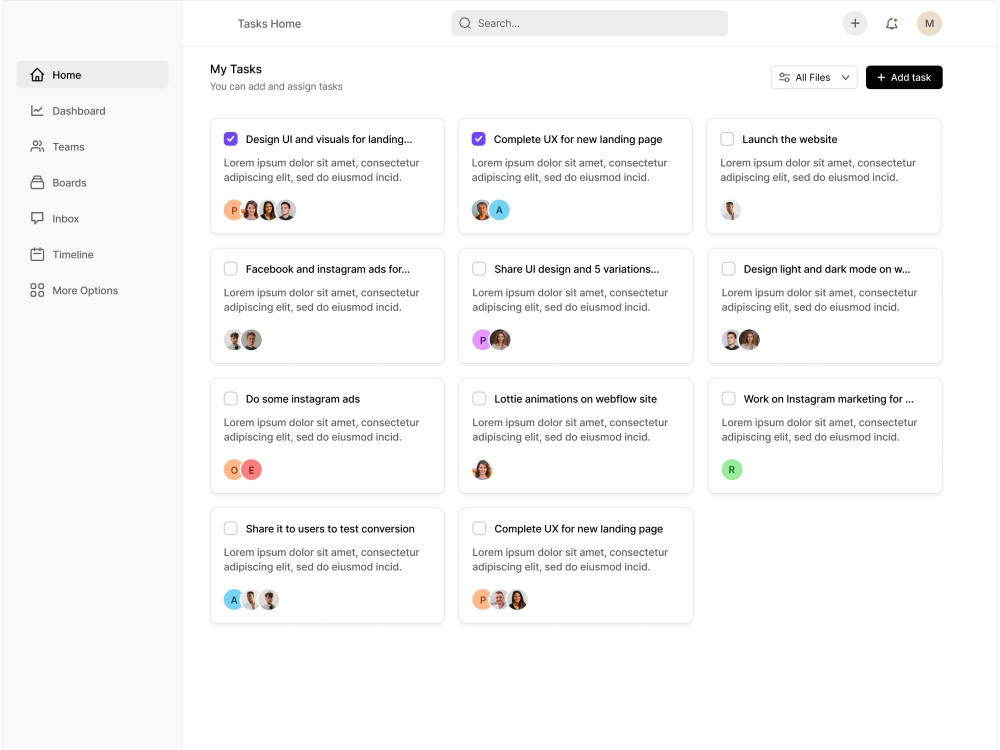Click orange O avatar on Do some instagram ads
Screen dimensions: 1000x750
pyautogui.click(x=233, y=470)
